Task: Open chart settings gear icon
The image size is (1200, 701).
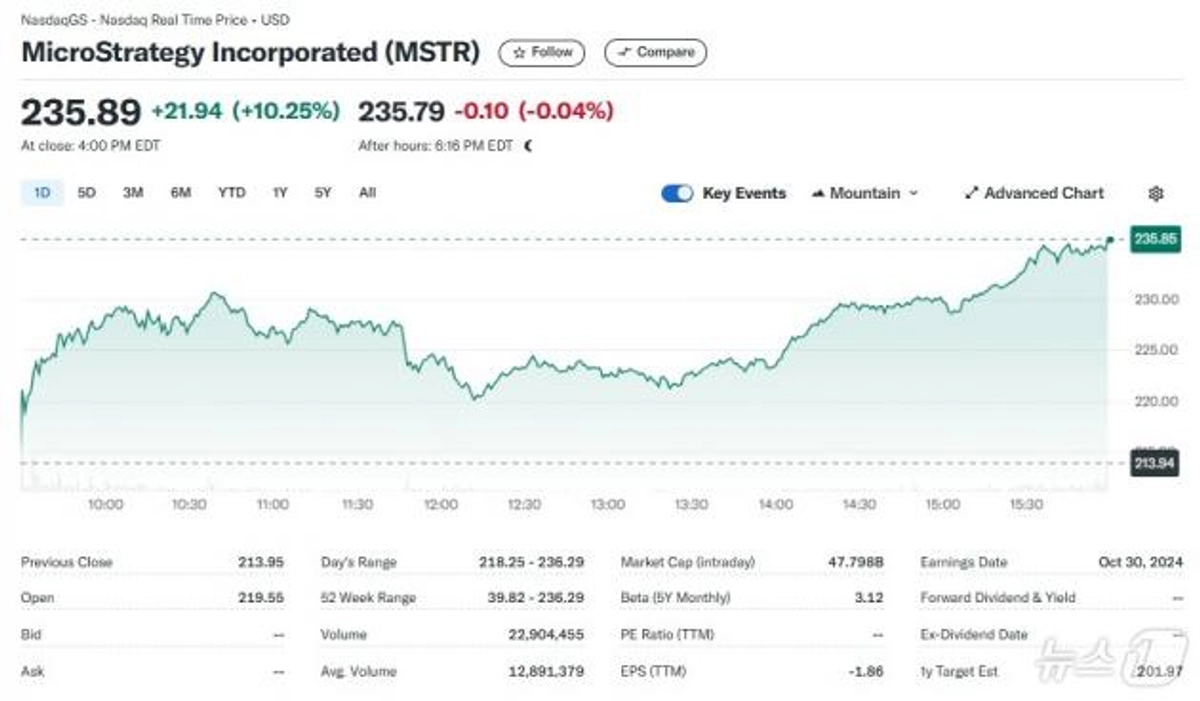Action: (x=1156, y=193)
